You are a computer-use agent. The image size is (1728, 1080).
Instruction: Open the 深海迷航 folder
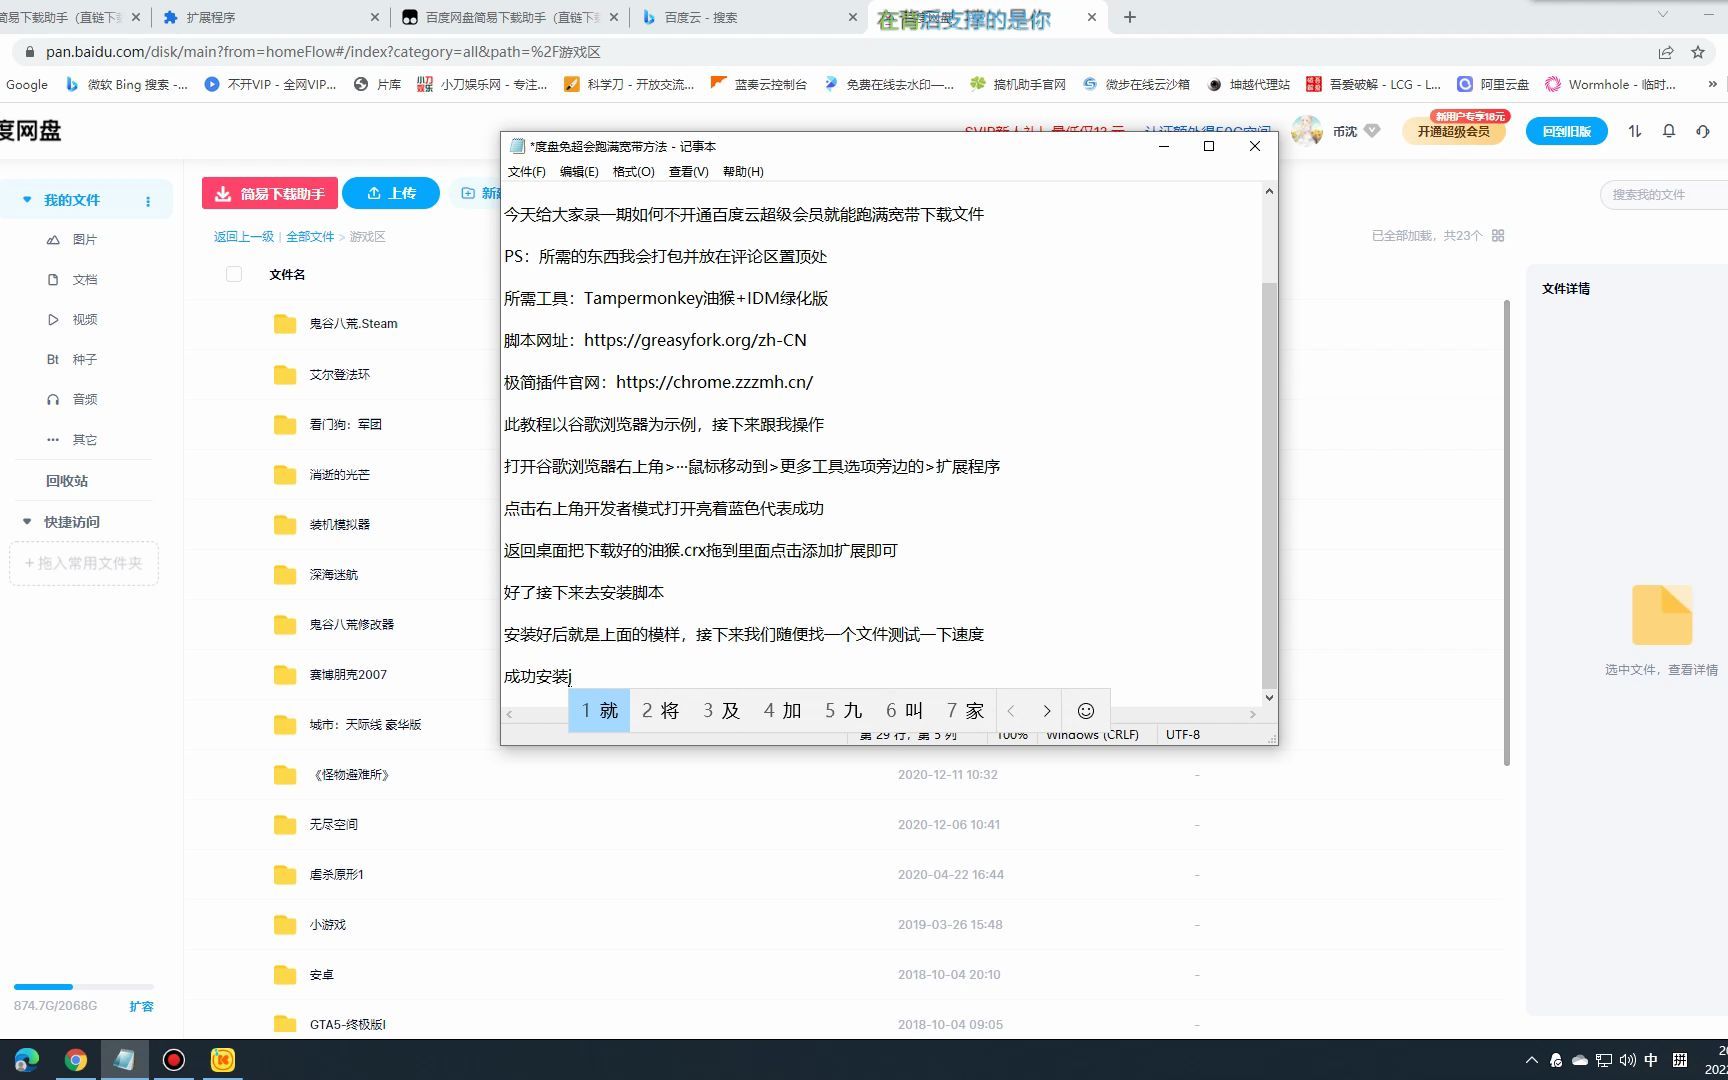point(333,574)
